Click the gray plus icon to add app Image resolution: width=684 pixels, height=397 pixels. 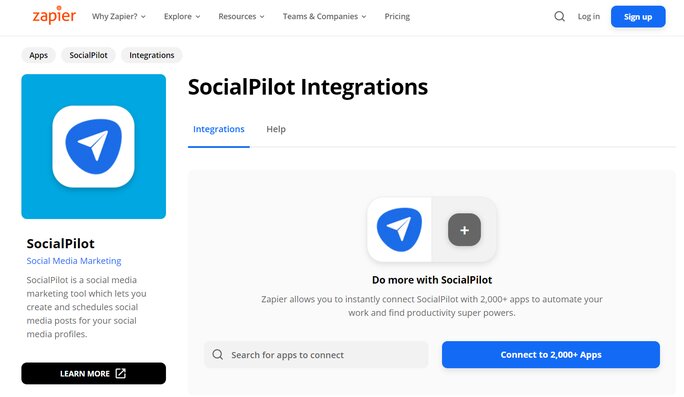tap(464, 229)
